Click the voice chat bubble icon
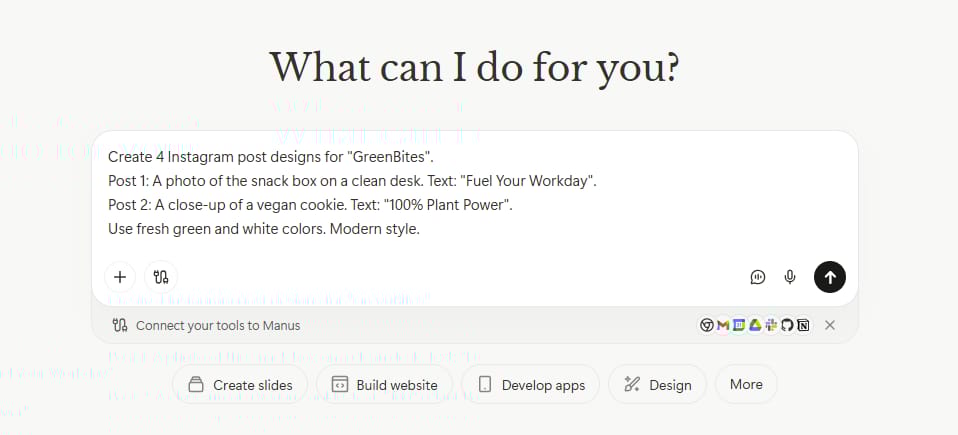Image resolution: width=958 pixels, height=435 pixels. [758, 277]
